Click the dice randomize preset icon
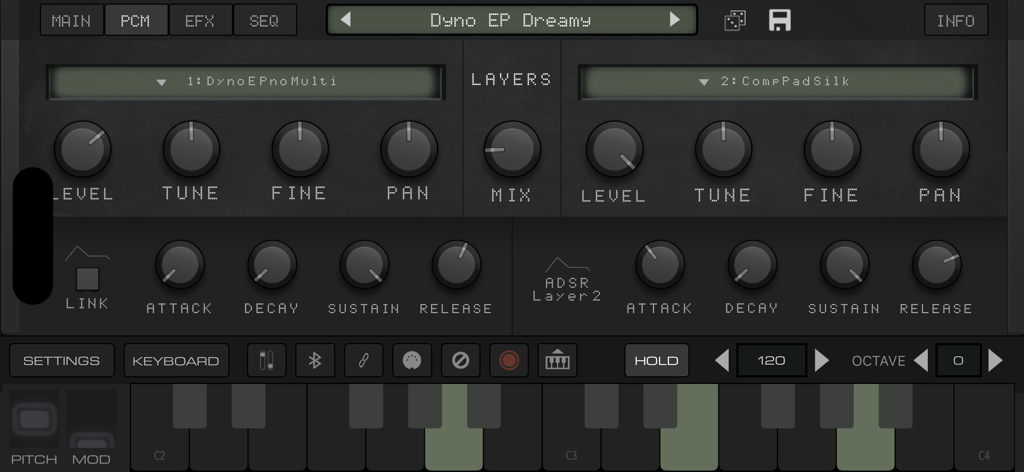This screenshot has width=1024, height=472. pyautogui.click(x=735, y=20)
